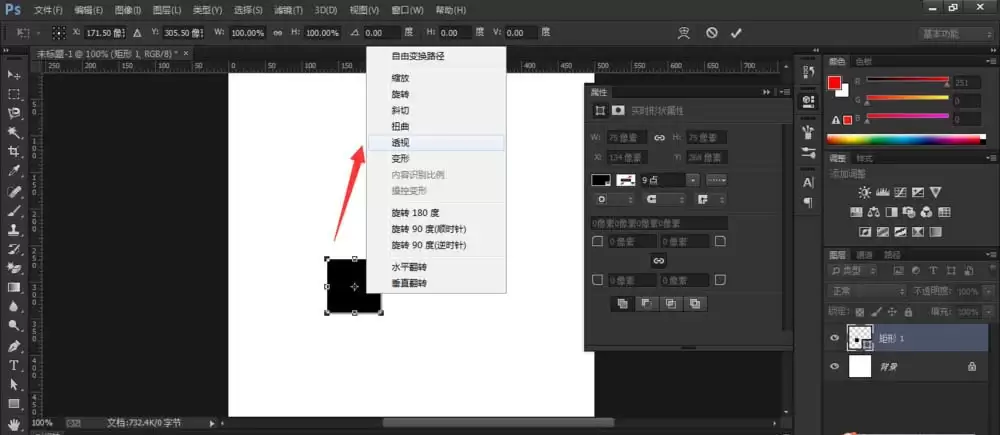Select the Clone Stamp tool
The height and width of the screenshot is (435, 1000).
coord(13,230)
